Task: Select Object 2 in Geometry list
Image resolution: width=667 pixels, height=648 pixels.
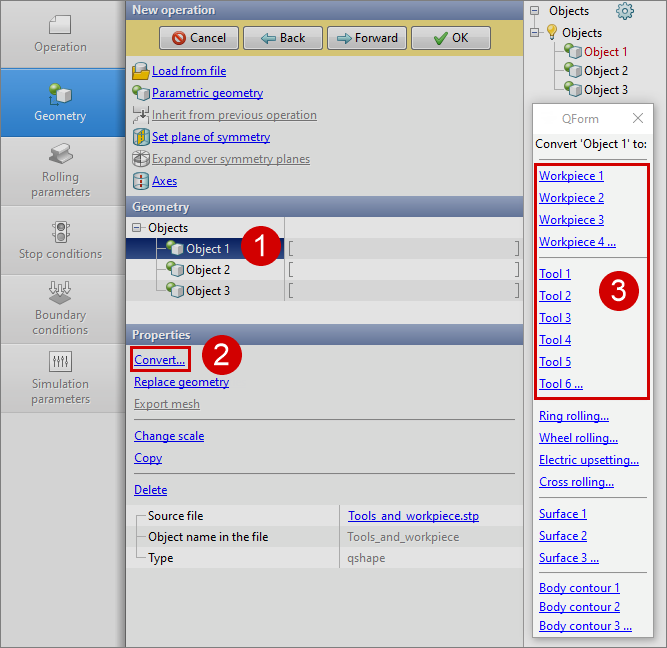Action: pyautogui.click(x=207, y=270)
